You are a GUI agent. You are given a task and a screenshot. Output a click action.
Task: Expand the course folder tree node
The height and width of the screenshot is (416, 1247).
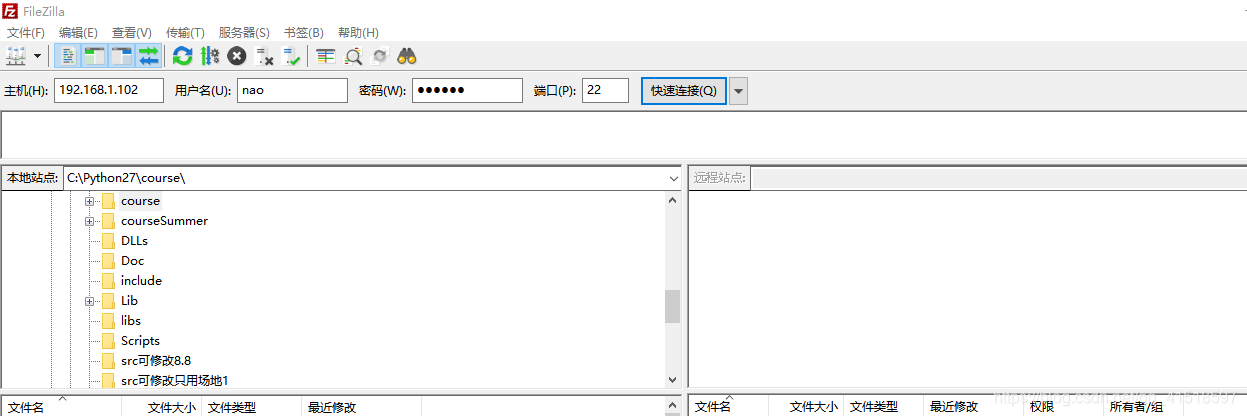[x=90, y=201]
